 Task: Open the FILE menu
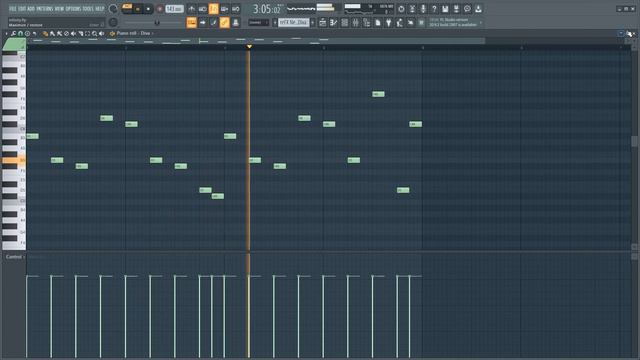13,9
